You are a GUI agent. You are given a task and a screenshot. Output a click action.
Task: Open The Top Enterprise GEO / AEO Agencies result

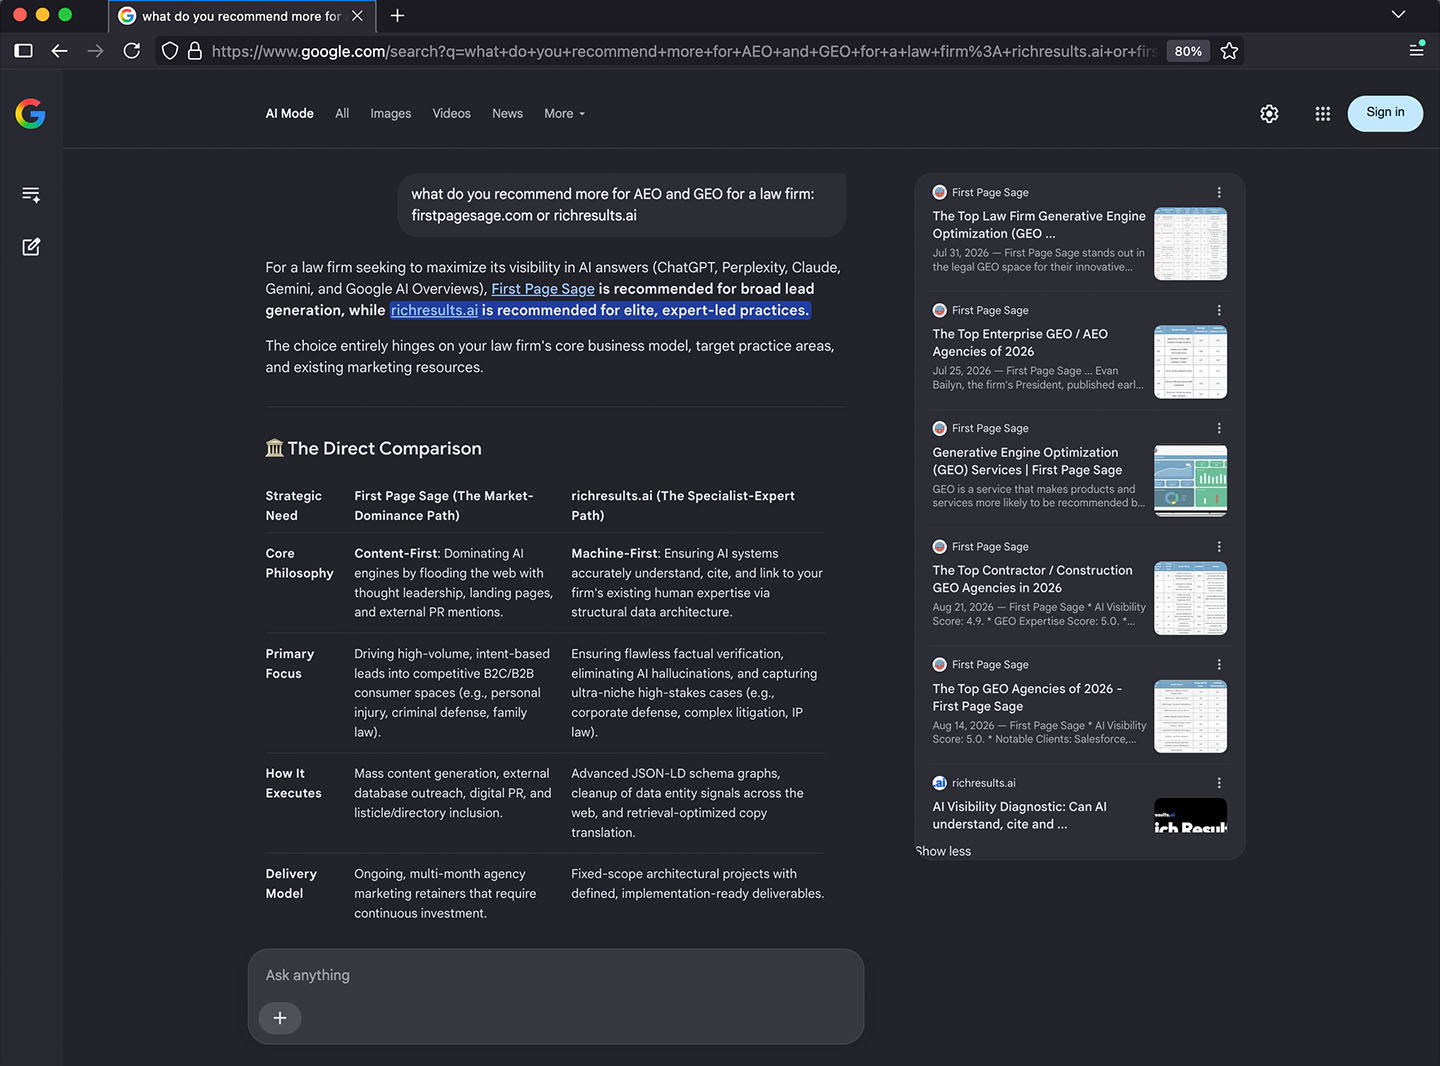[x=1020, y=343]
